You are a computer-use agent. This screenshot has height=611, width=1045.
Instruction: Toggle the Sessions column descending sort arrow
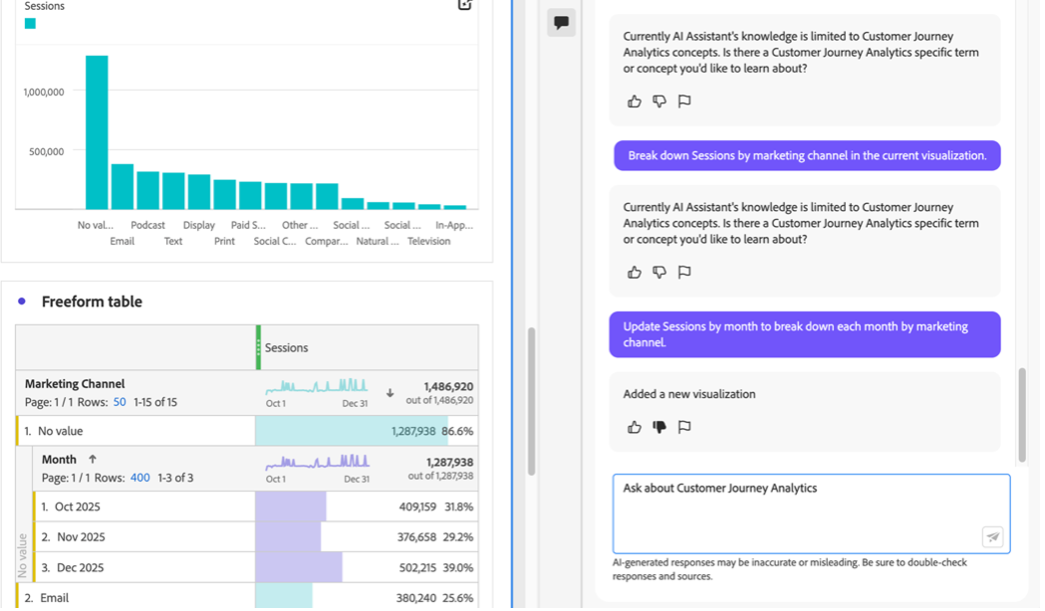click(390, 392)
